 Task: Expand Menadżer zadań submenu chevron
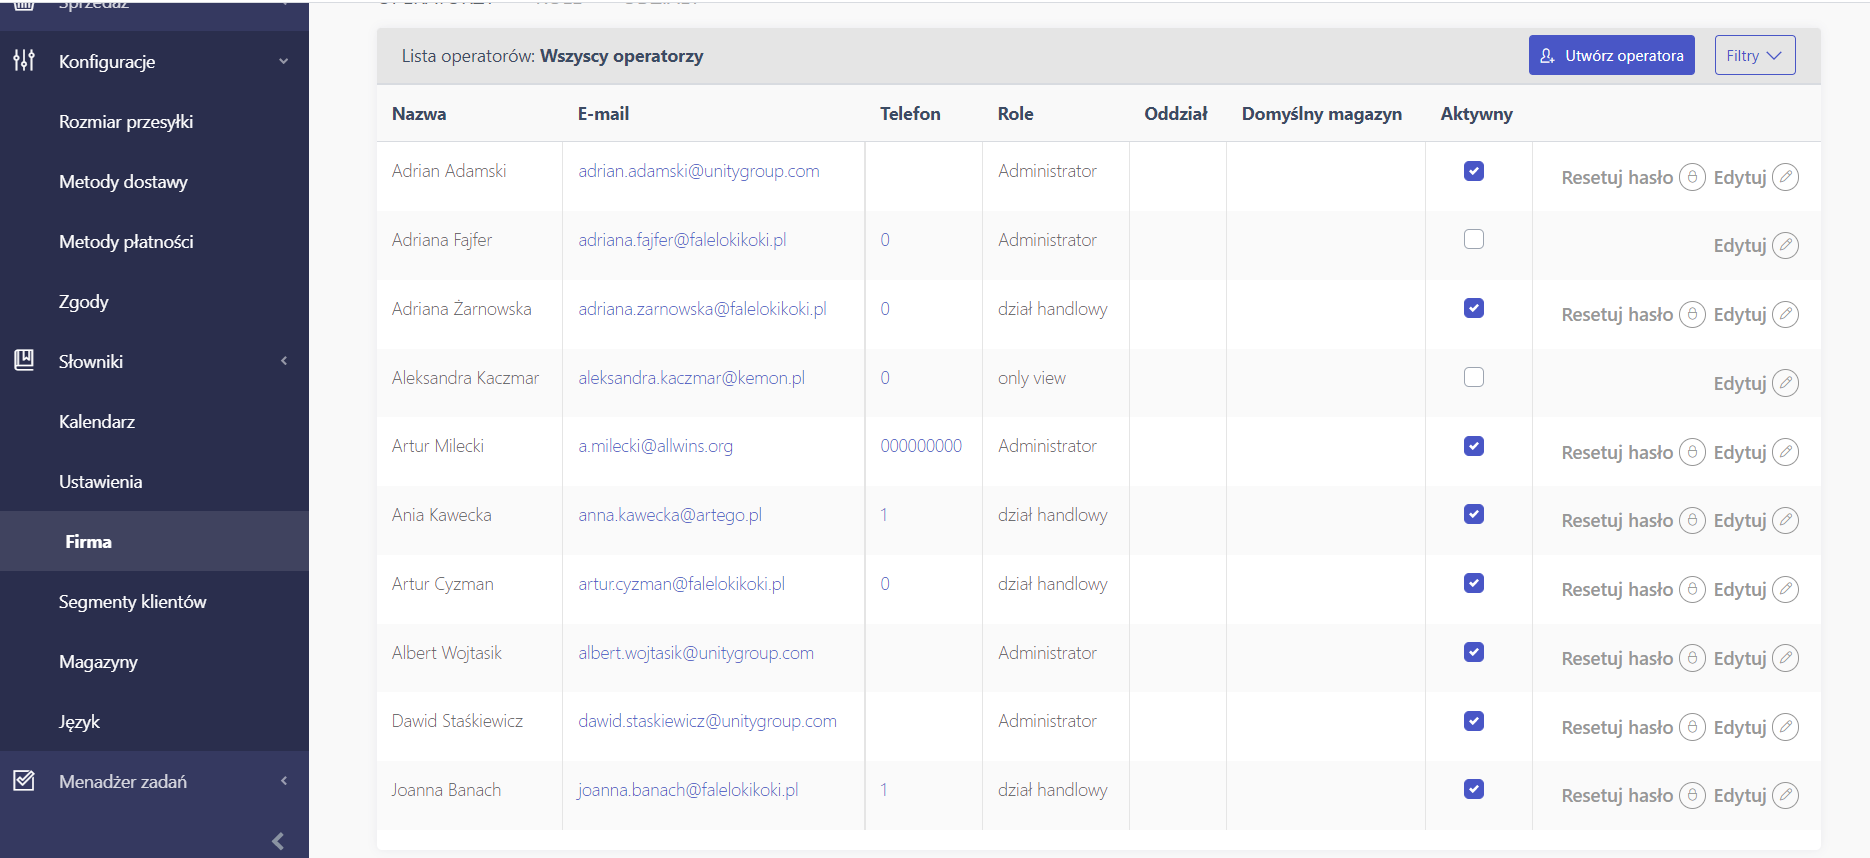(284, 780)
